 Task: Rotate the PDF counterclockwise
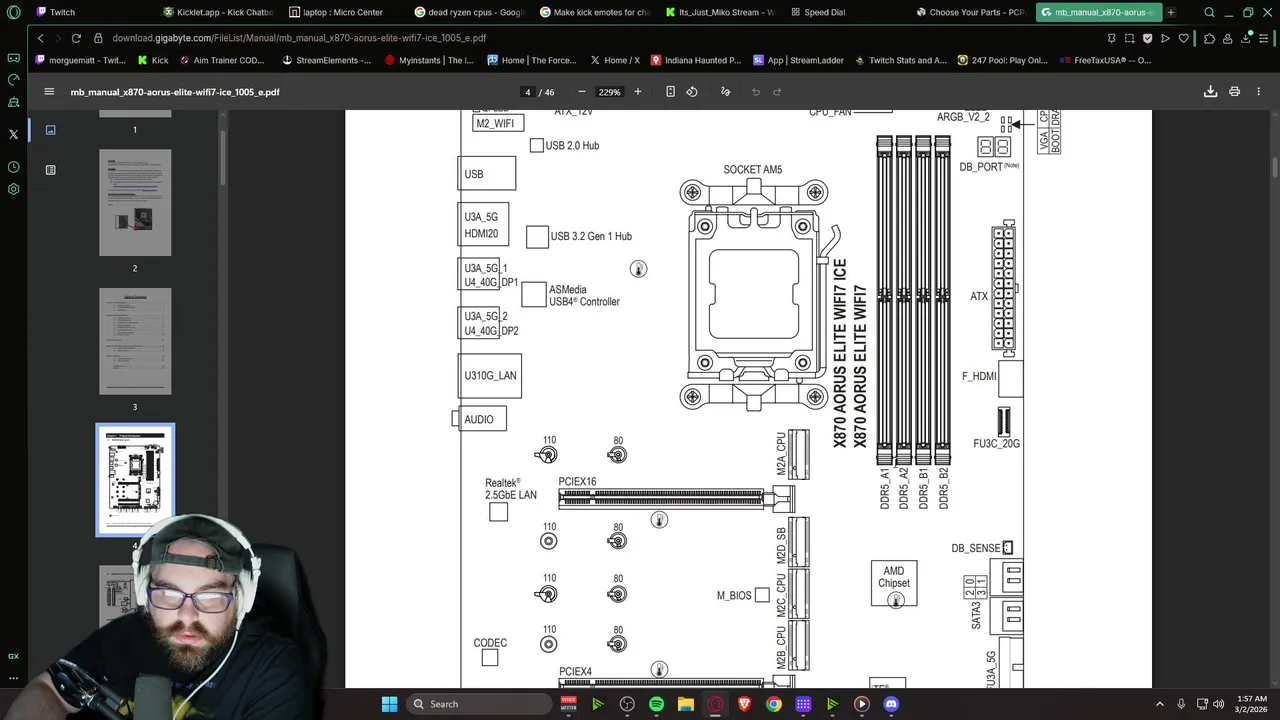(x=691, y=92)
